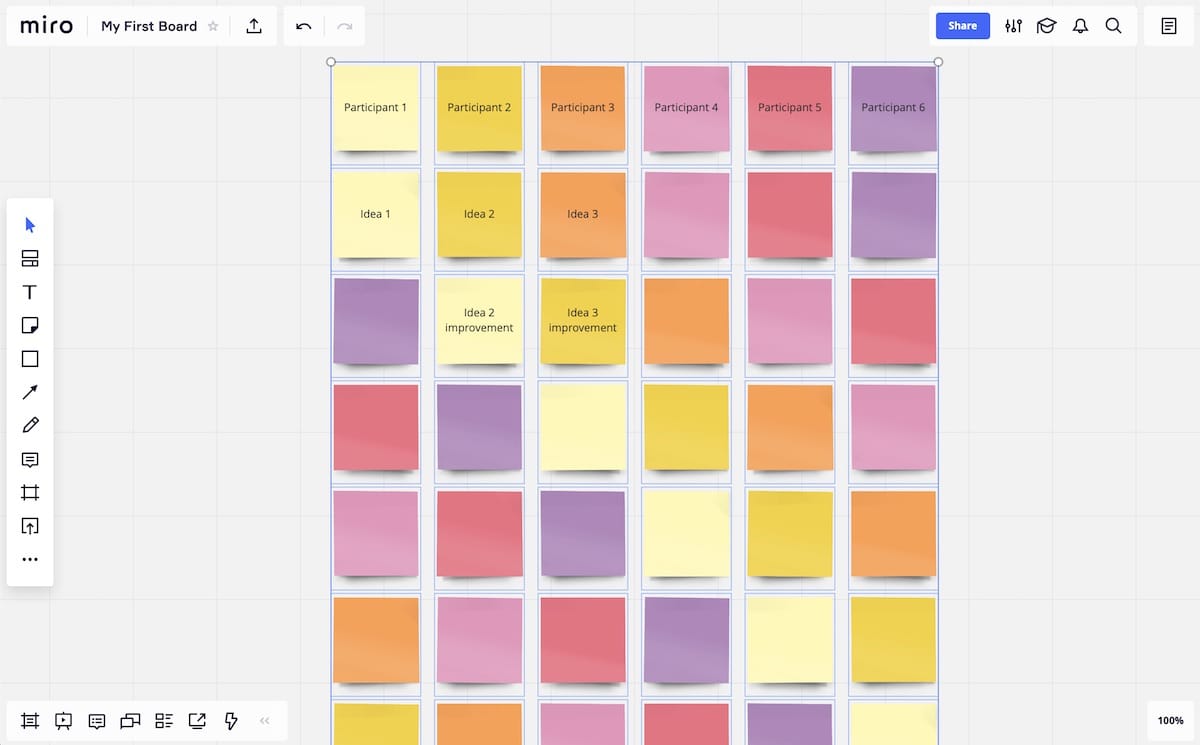Click the lightning bolt activity icon

click(231, 720)
